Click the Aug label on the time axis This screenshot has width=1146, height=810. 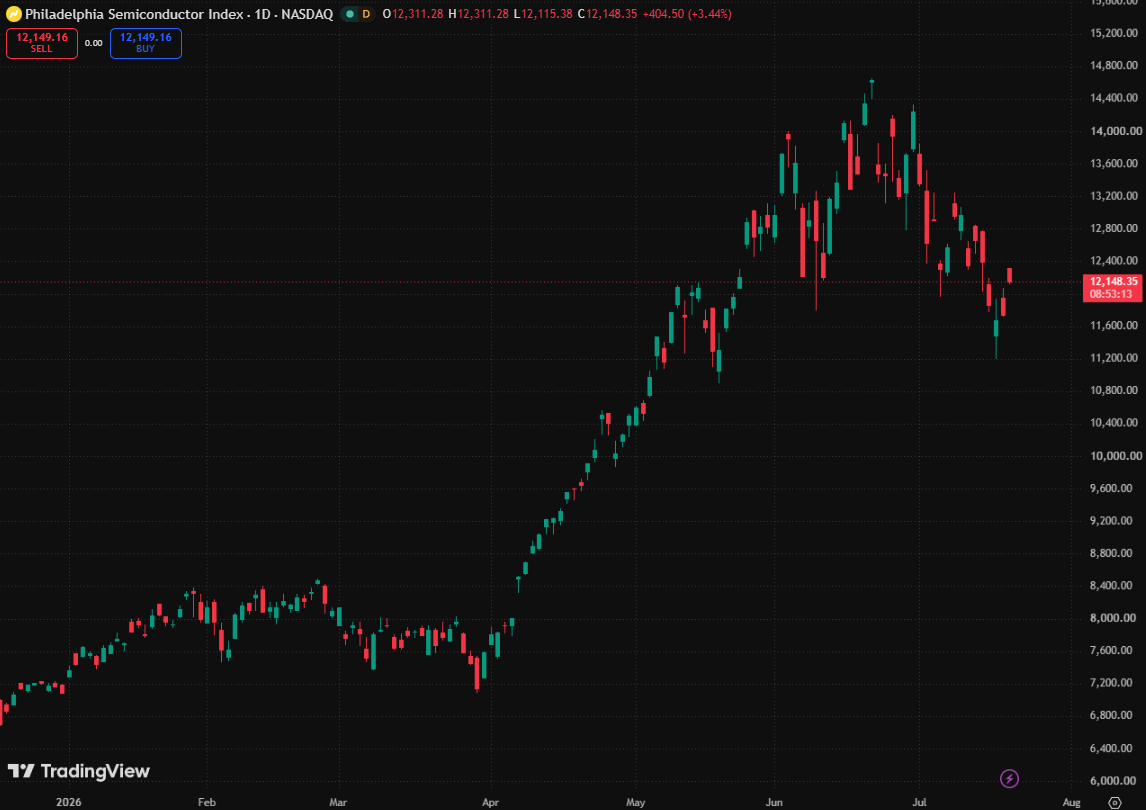point(1071,802)
